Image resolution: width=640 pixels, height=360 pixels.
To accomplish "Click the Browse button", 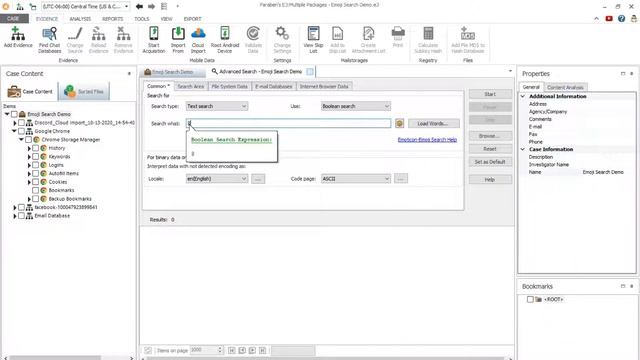I will pos(490,136).
